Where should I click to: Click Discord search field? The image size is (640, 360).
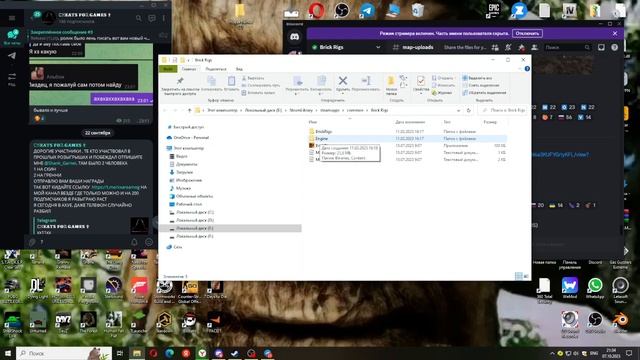click(x=567, y=48)
